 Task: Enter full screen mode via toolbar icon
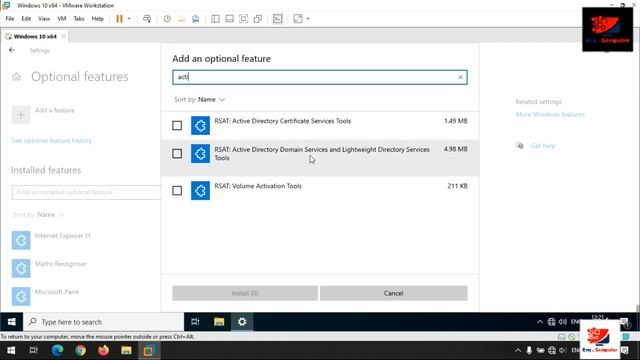pyautogui.click(x=243, y=19)
